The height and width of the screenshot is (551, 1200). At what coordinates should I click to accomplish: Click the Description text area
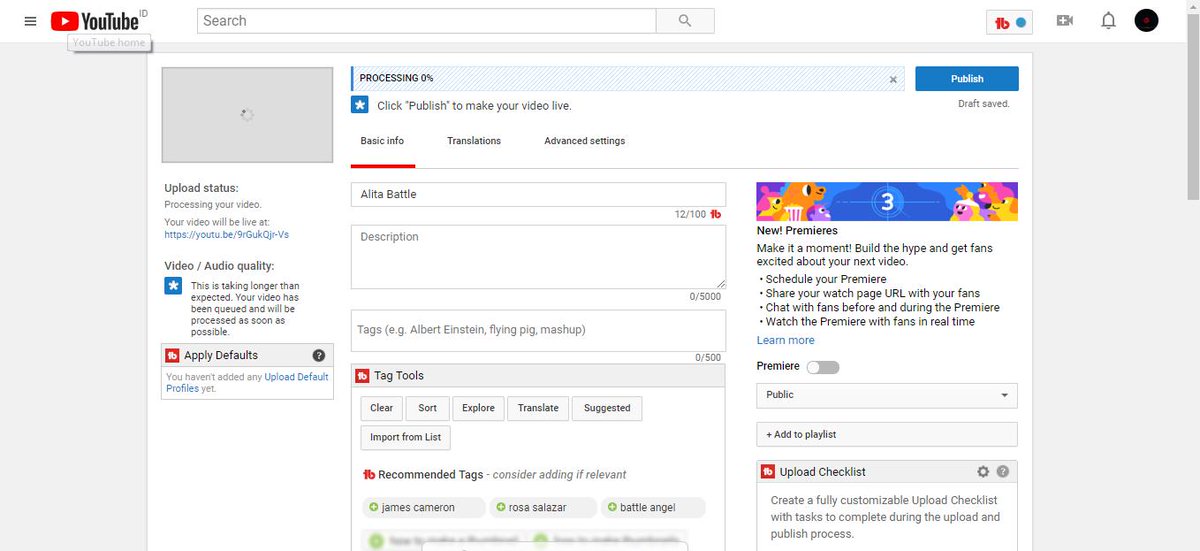538,257
